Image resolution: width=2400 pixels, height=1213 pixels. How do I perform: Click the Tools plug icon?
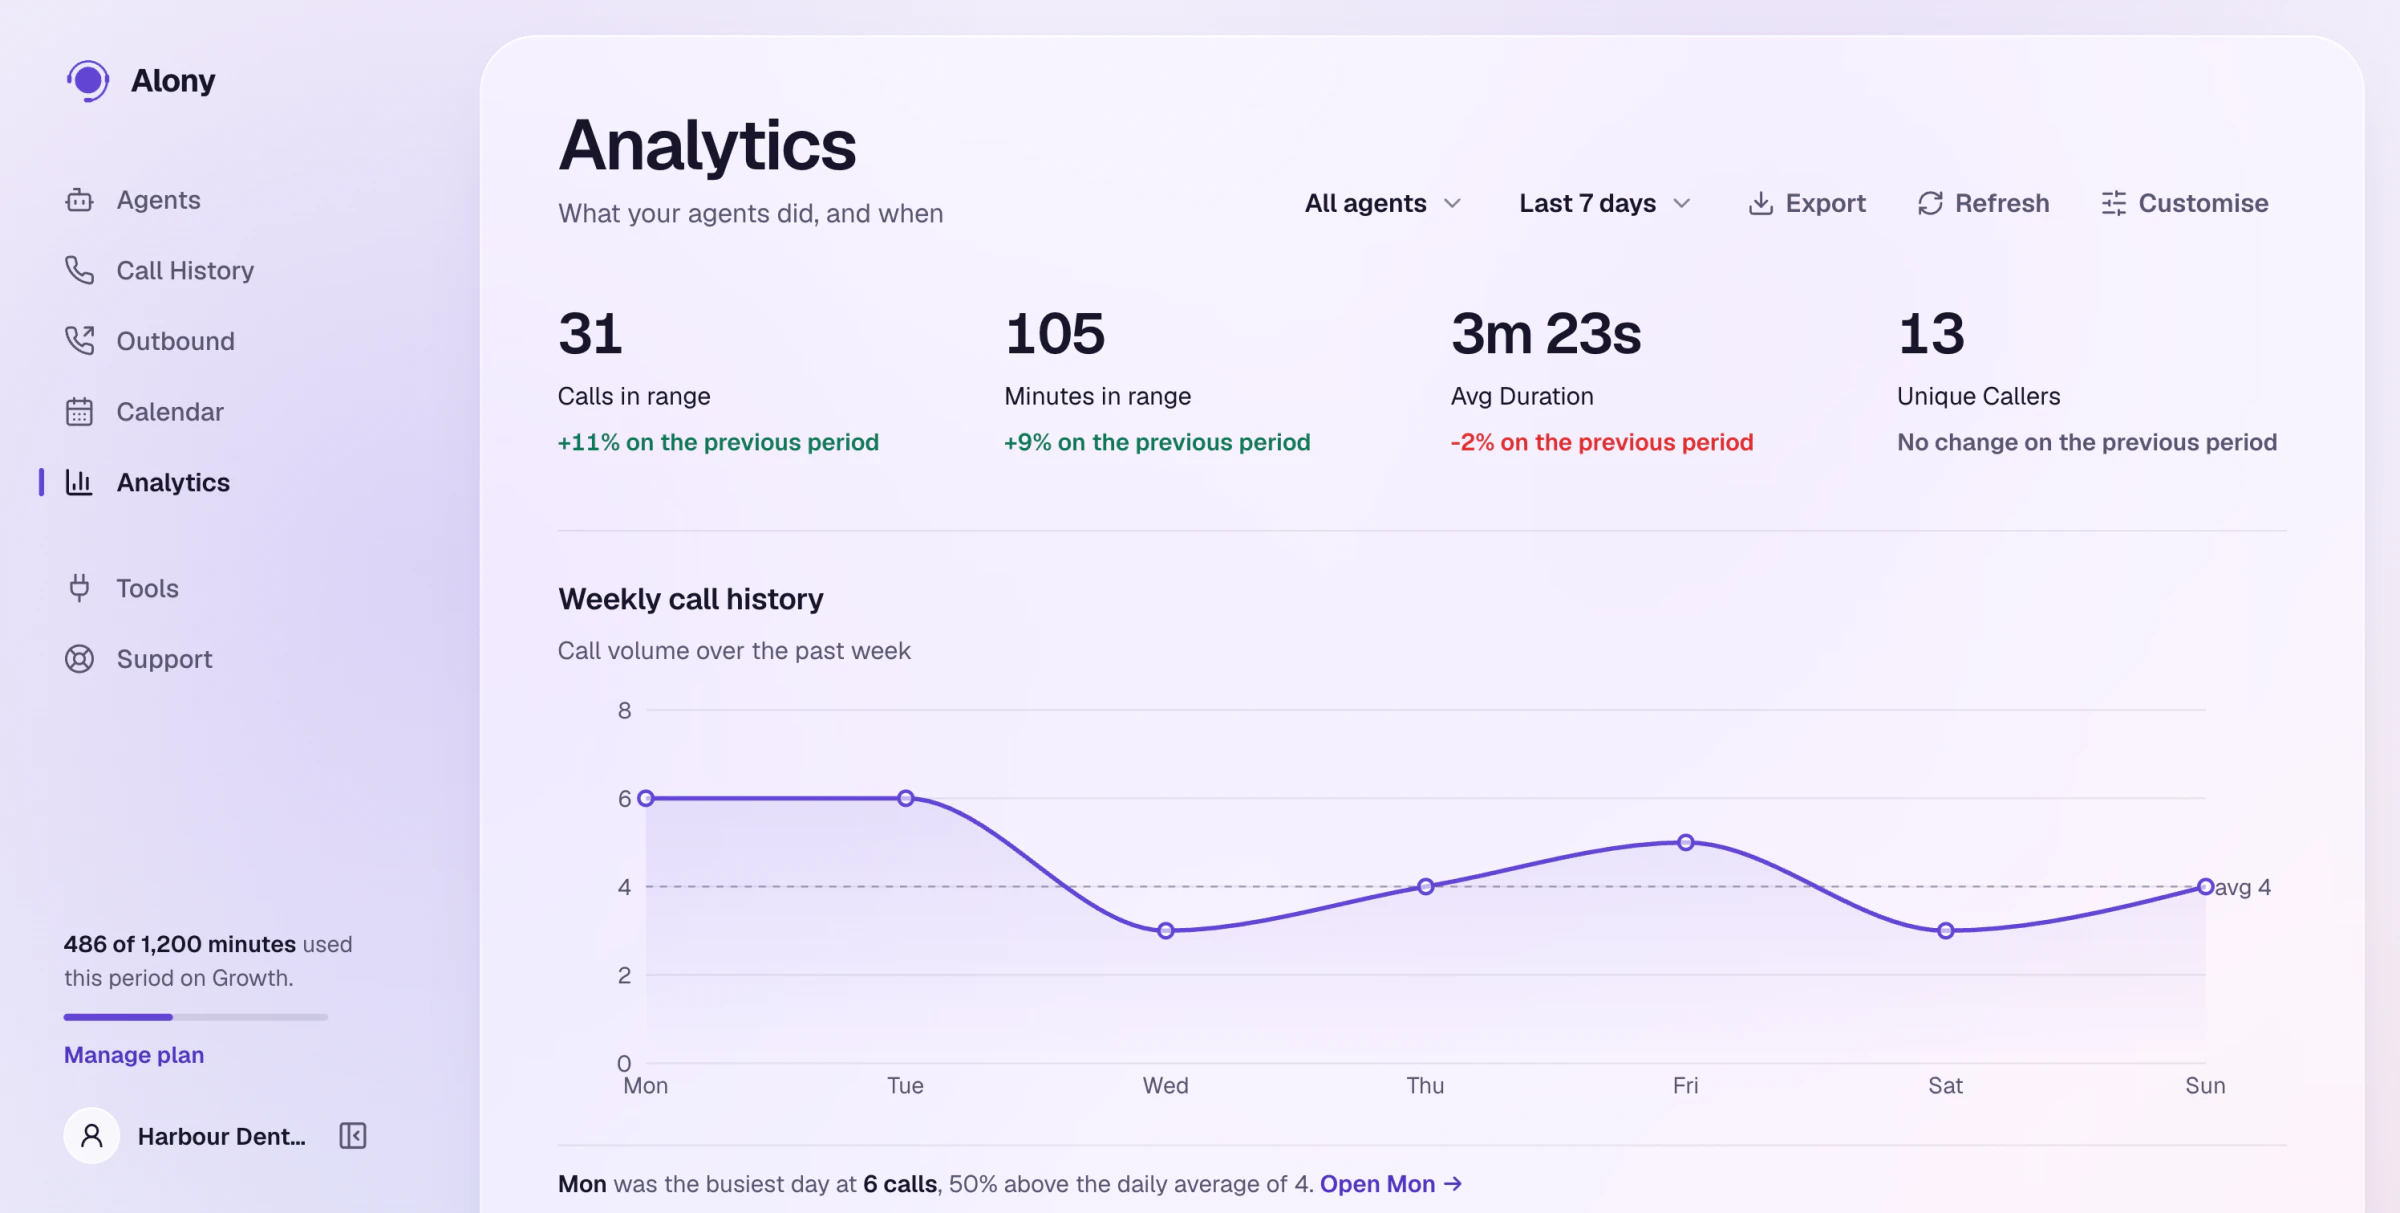click(x=79, y=588)
